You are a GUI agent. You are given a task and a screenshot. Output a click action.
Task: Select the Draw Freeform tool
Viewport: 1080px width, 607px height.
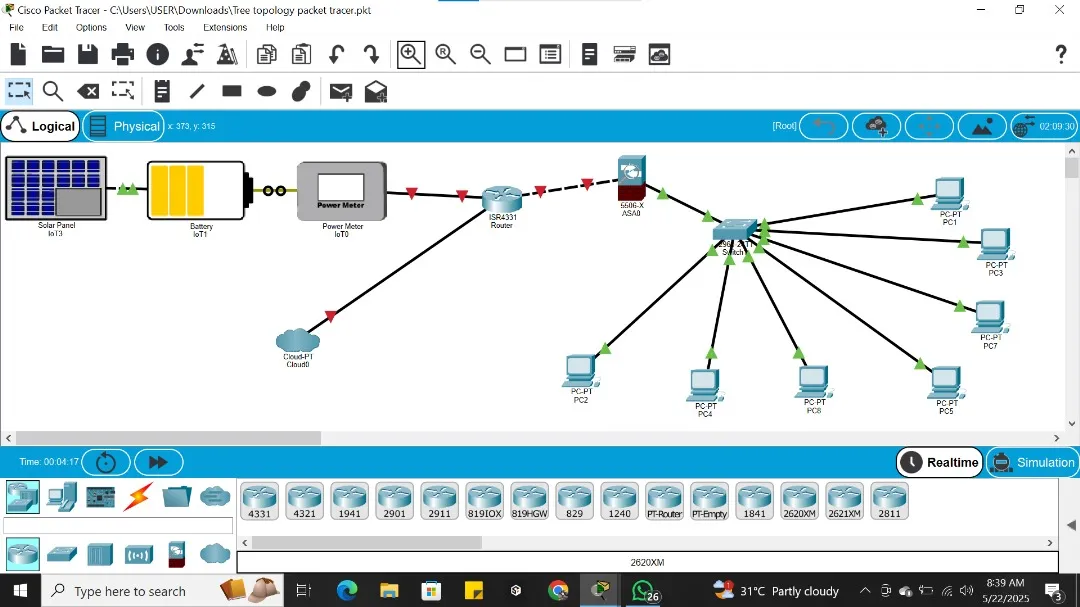pos(301,91)
